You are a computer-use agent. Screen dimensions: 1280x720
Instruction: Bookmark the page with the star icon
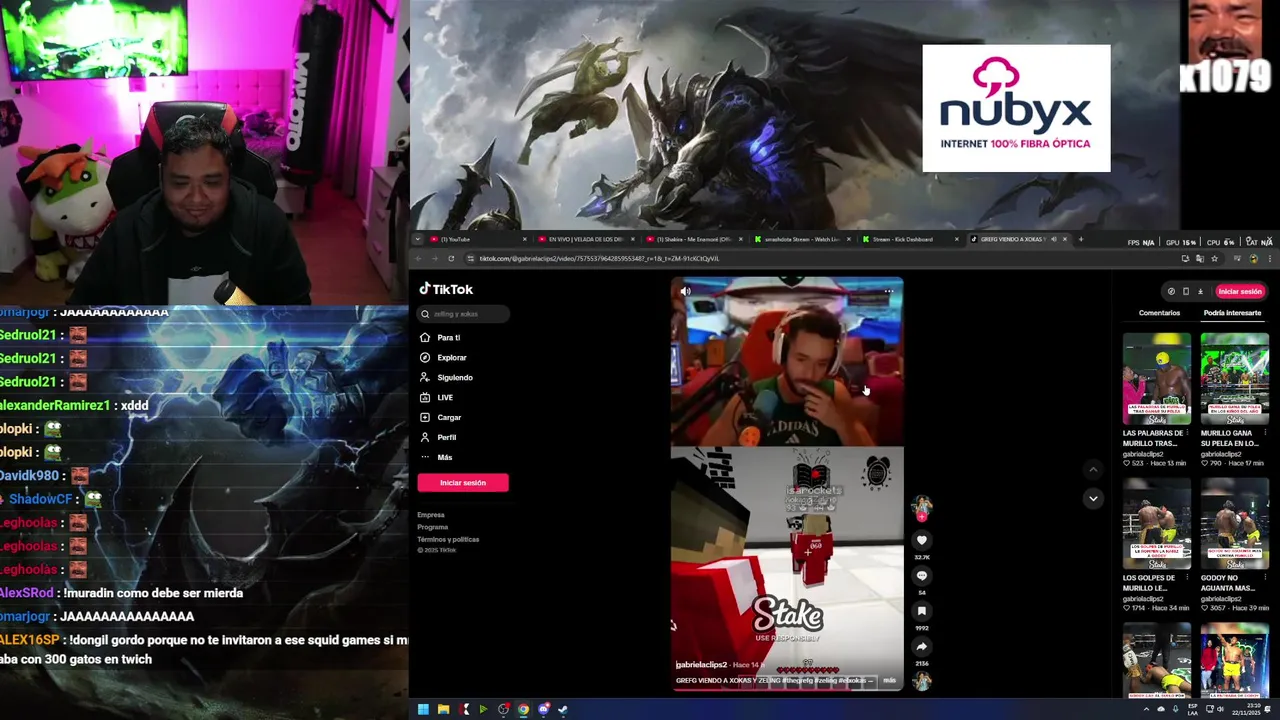coord(1214,259)
